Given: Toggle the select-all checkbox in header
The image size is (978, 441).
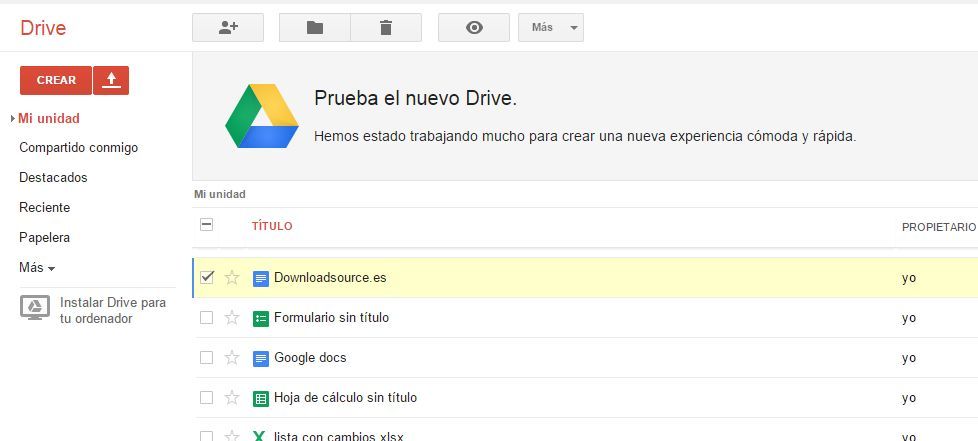Looking at the screenshot, I should (x=206, y=225).
